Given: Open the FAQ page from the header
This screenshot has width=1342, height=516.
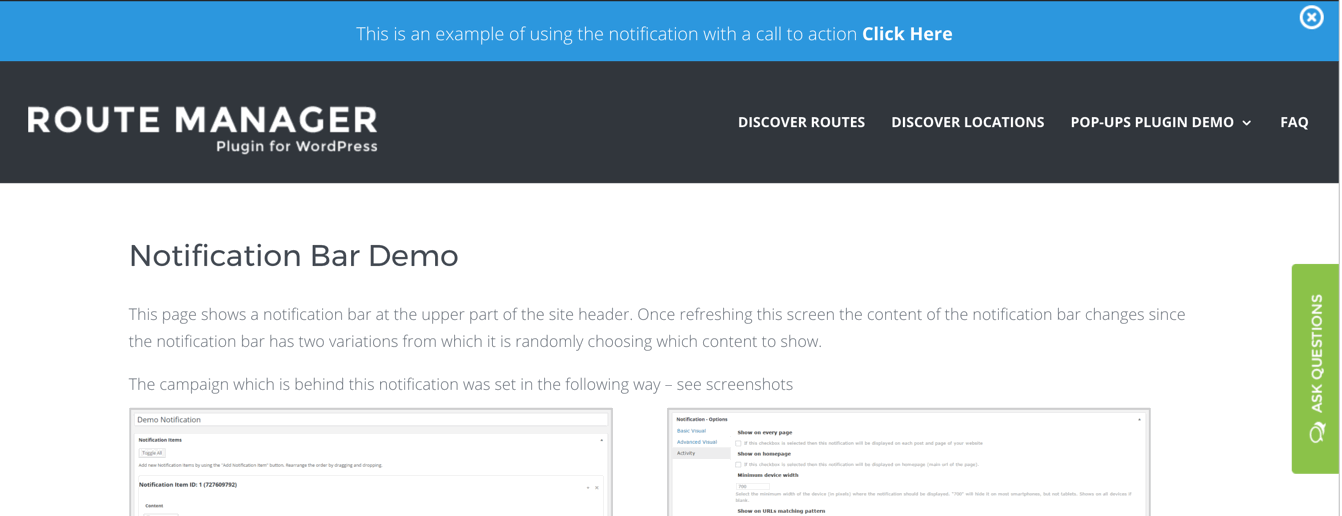Looking at the screenshot, I should tap(1294, 122).
